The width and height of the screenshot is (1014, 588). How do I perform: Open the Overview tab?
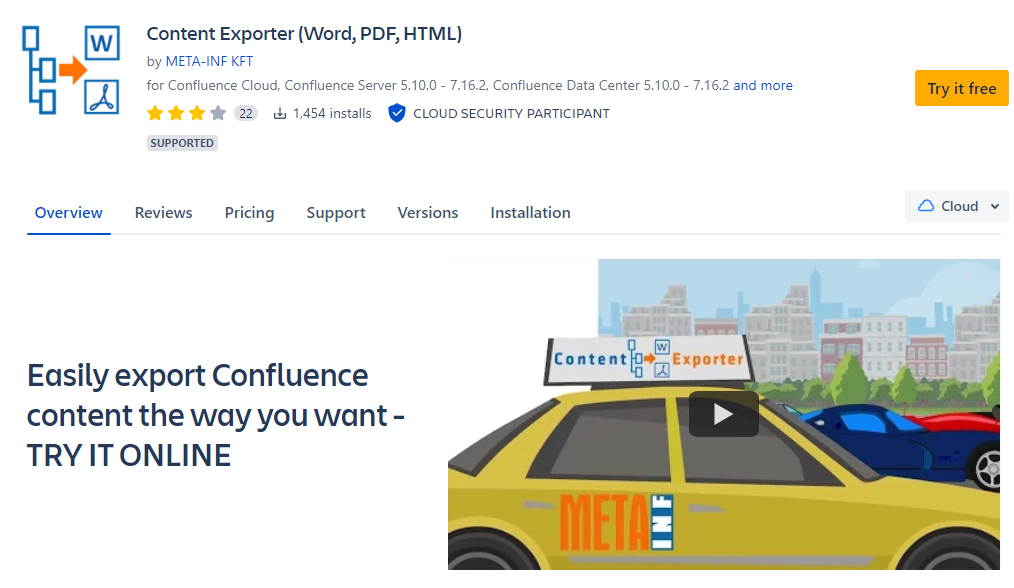pyautogui.click(x=69, y=213)
